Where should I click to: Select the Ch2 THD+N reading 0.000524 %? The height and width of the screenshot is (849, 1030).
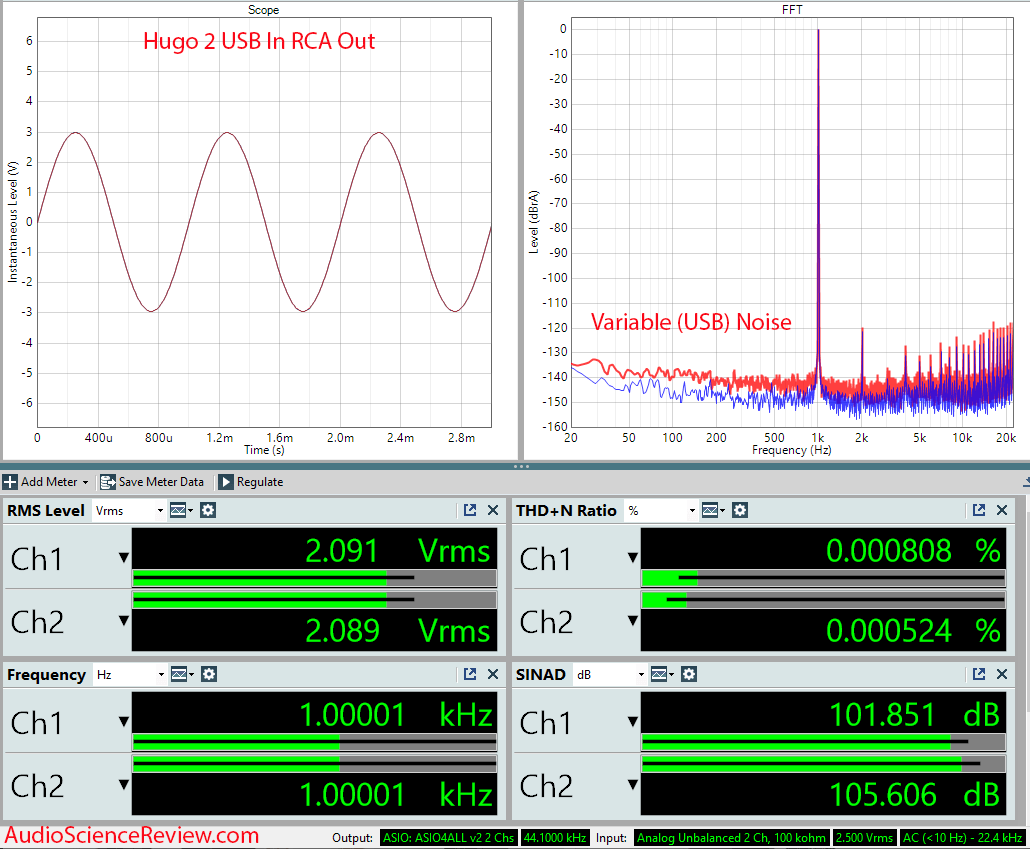pos(913,630)
